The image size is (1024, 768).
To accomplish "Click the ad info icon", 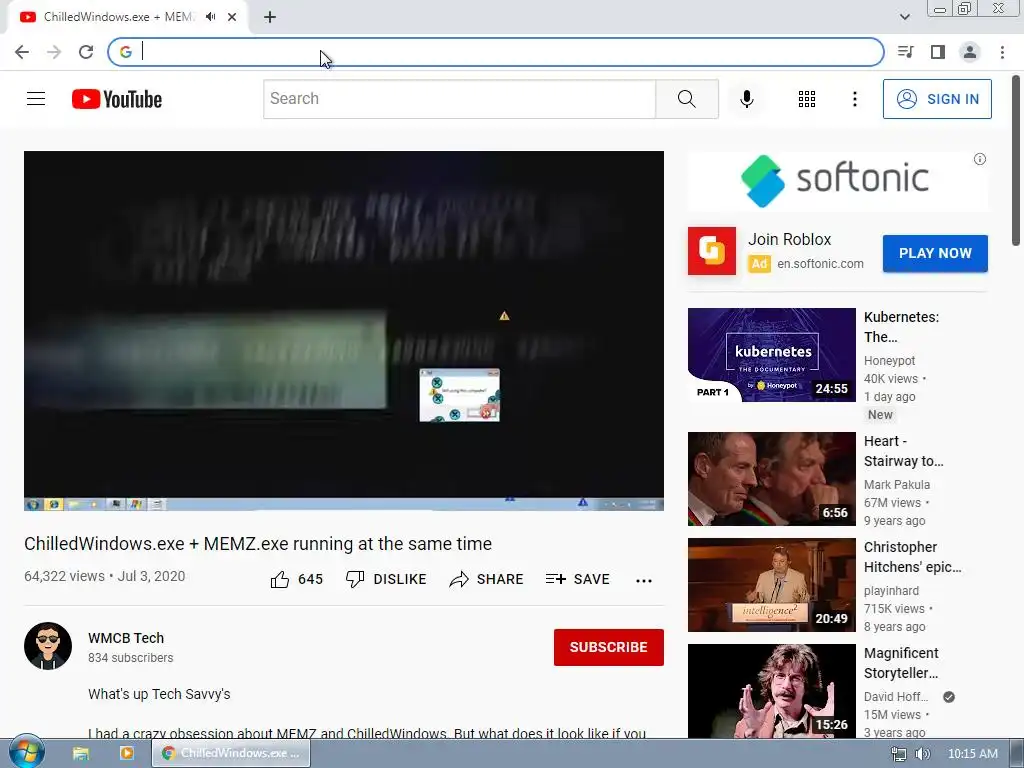I will (x=980, y=159).
